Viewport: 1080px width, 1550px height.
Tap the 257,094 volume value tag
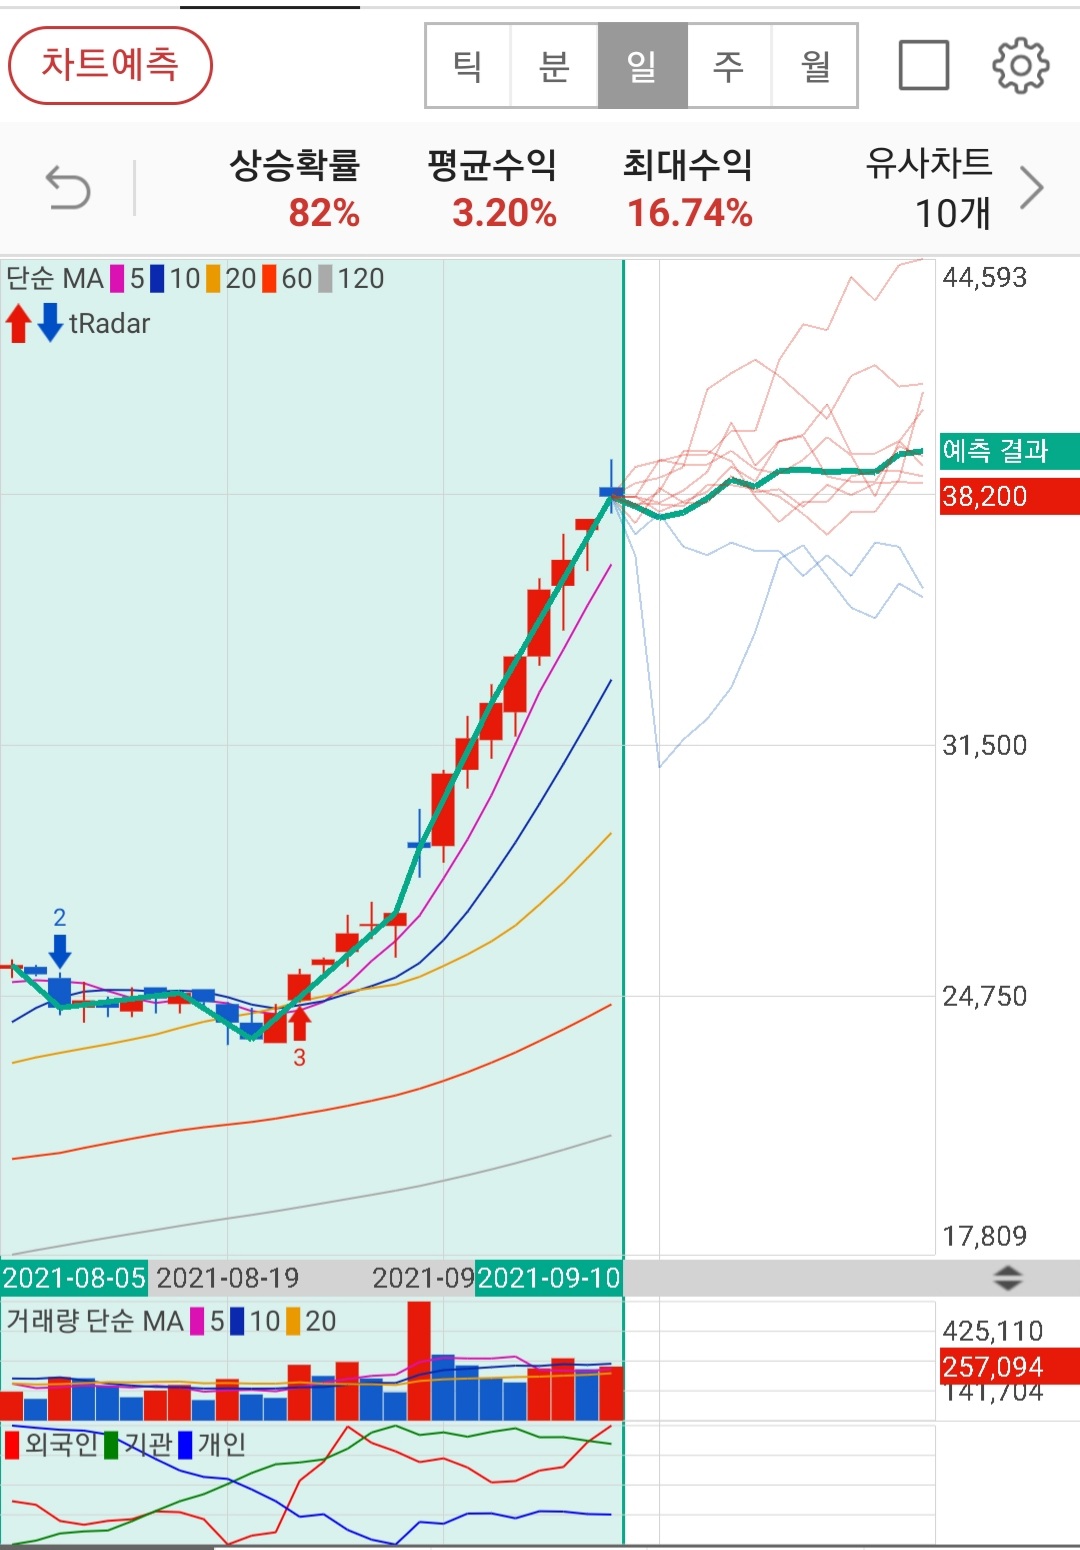[x=1009, y=1366]
